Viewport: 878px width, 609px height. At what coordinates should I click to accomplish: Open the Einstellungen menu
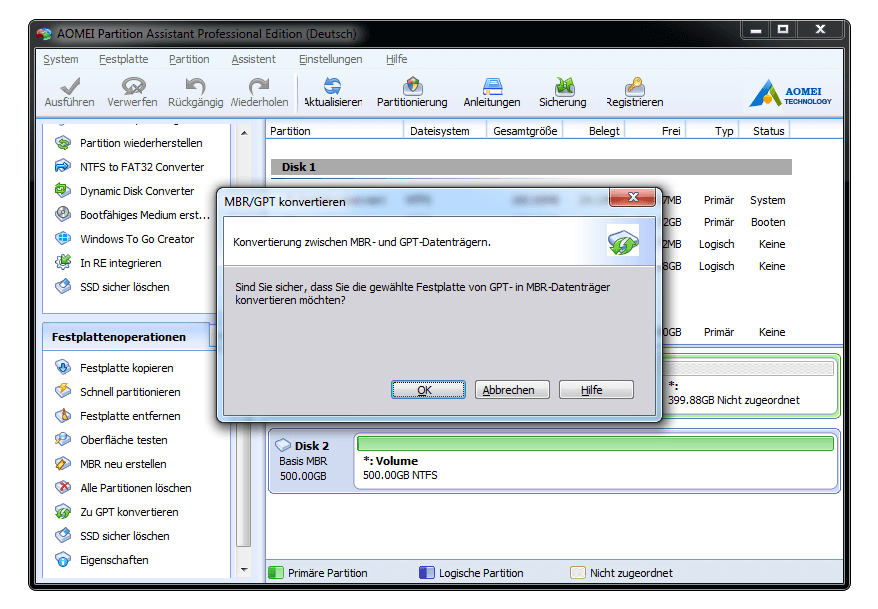[x=330, y=59]
